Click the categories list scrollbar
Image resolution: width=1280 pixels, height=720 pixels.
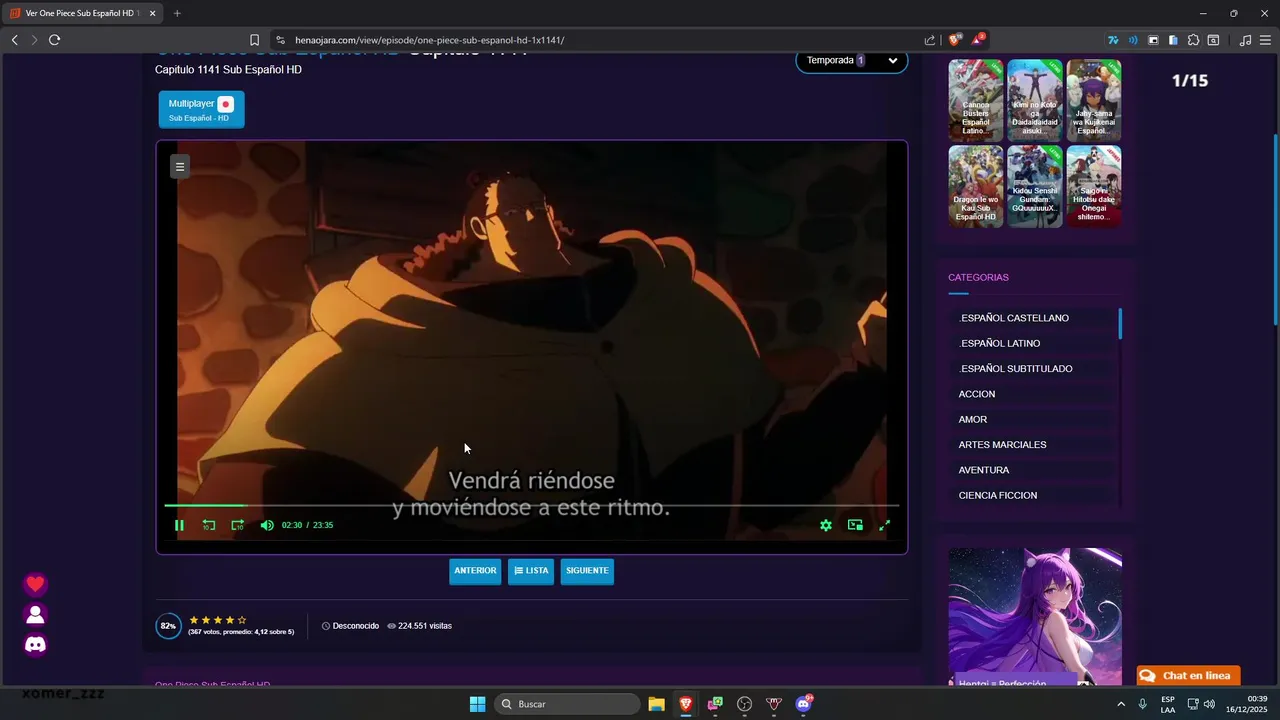click(1120, 324)
